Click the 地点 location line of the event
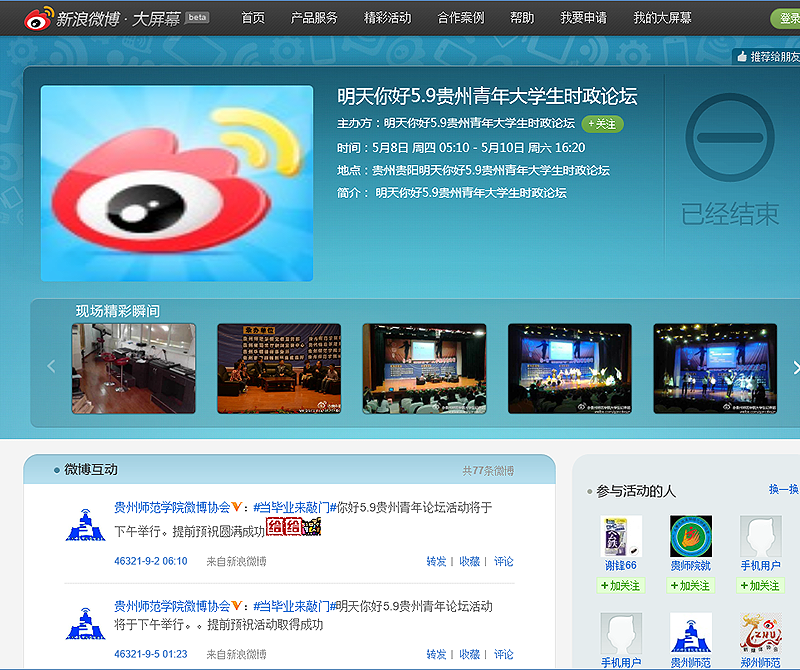The height and width of the screenshot is (670, 800). 473,170
